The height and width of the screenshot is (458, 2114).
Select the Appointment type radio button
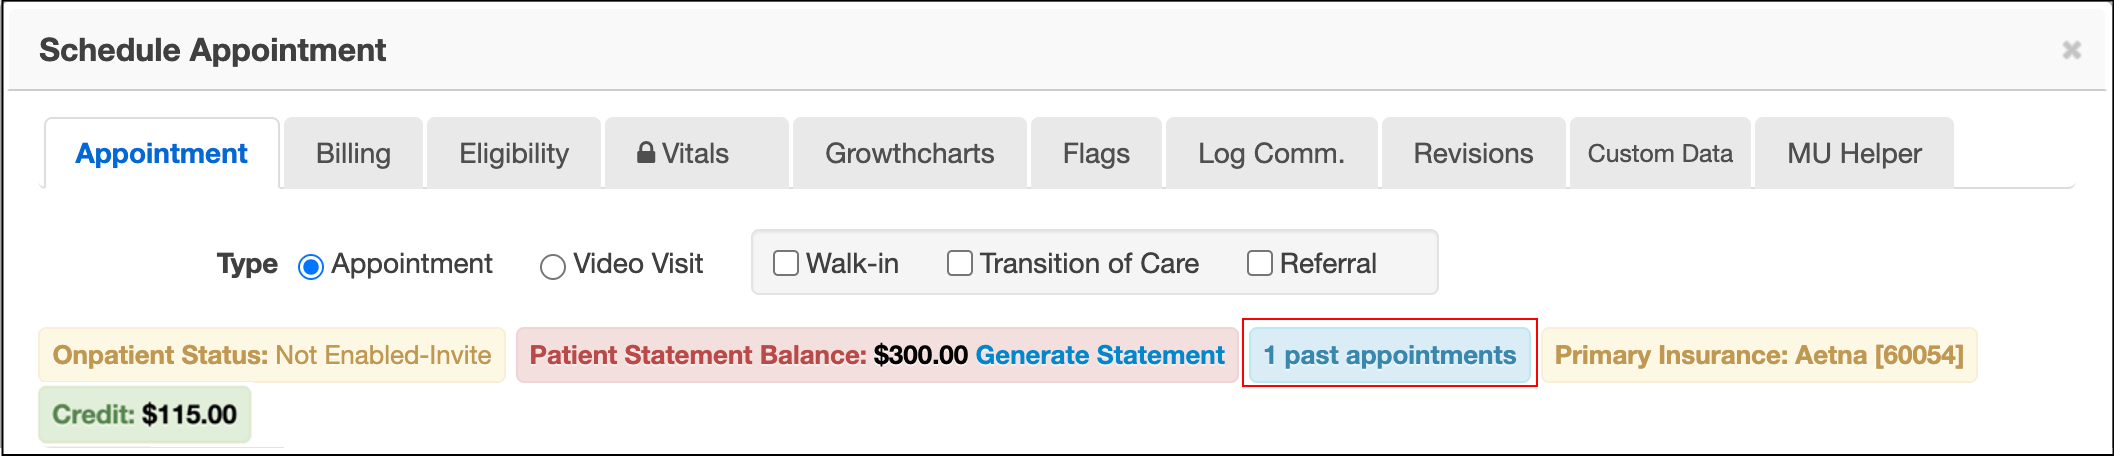point(311,267)
